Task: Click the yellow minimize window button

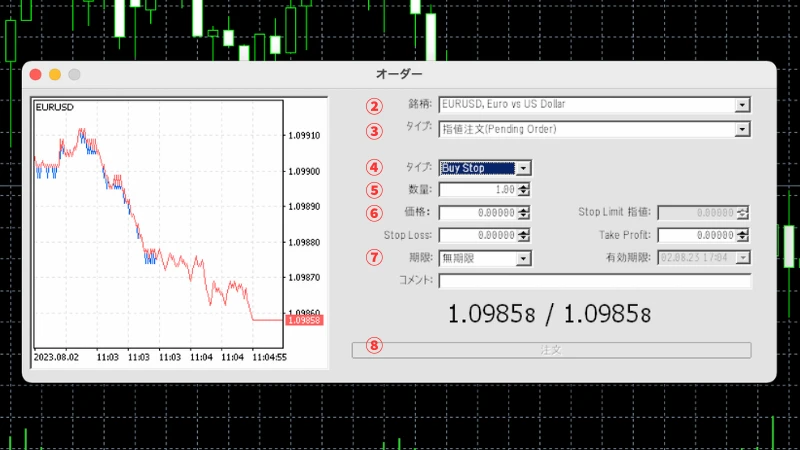Action: (55, 74)
